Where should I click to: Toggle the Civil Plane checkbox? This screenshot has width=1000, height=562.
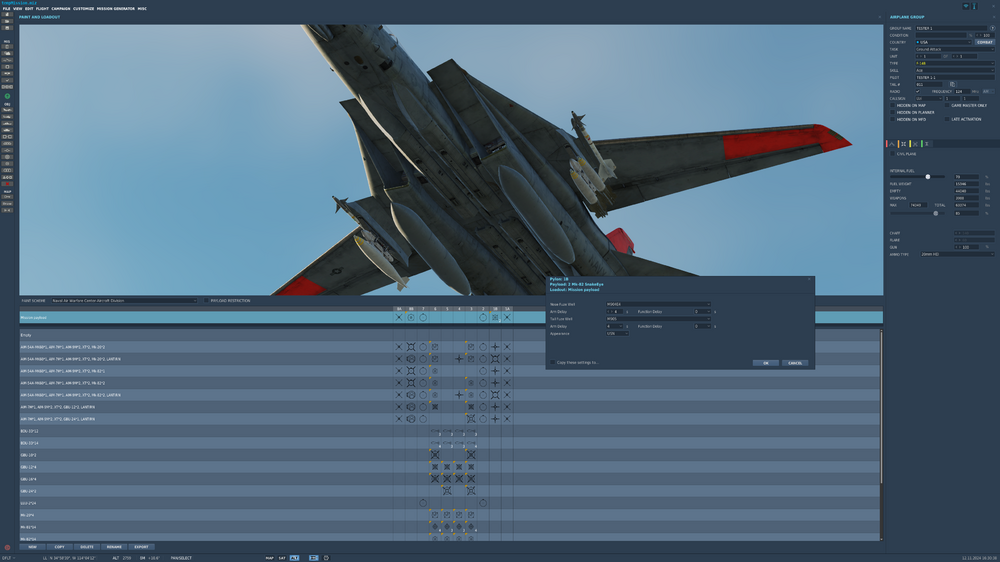click(893, 154)
